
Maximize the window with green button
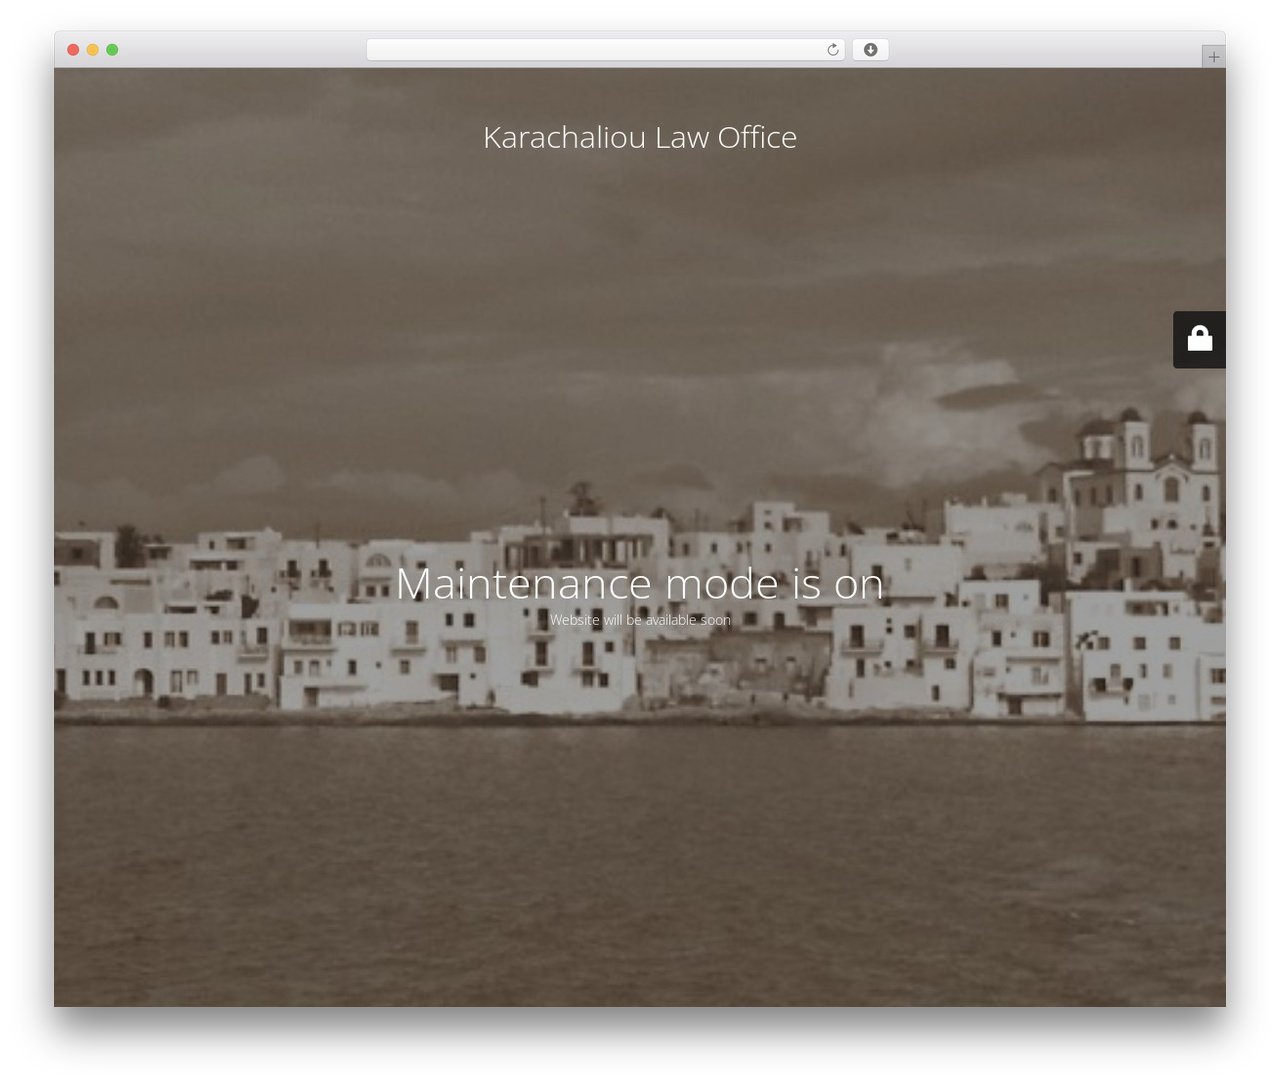112,50
